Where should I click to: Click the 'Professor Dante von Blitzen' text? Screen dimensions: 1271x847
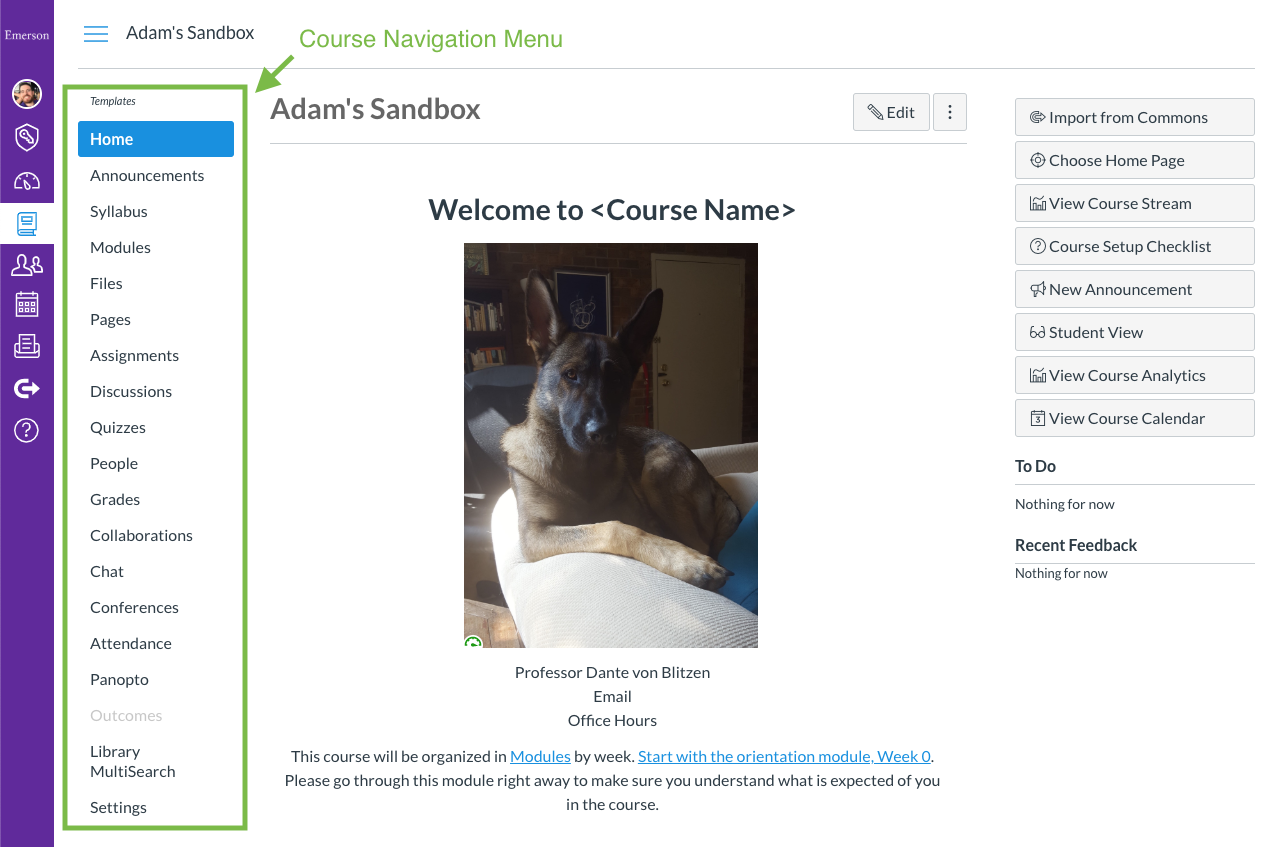coord(612,672)
